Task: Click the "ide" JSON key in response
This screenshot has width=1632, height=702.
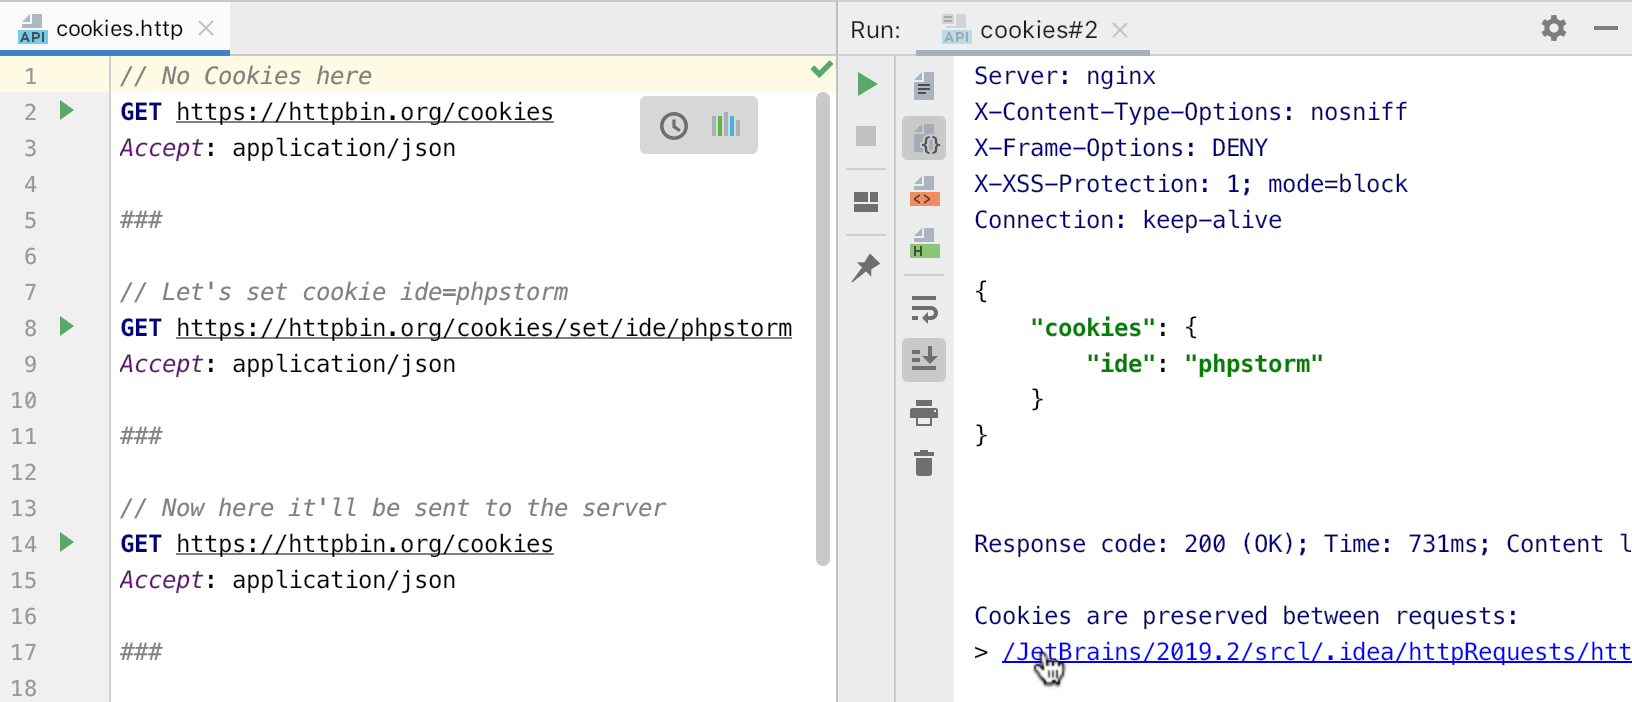Action: tap(1121, 364)
